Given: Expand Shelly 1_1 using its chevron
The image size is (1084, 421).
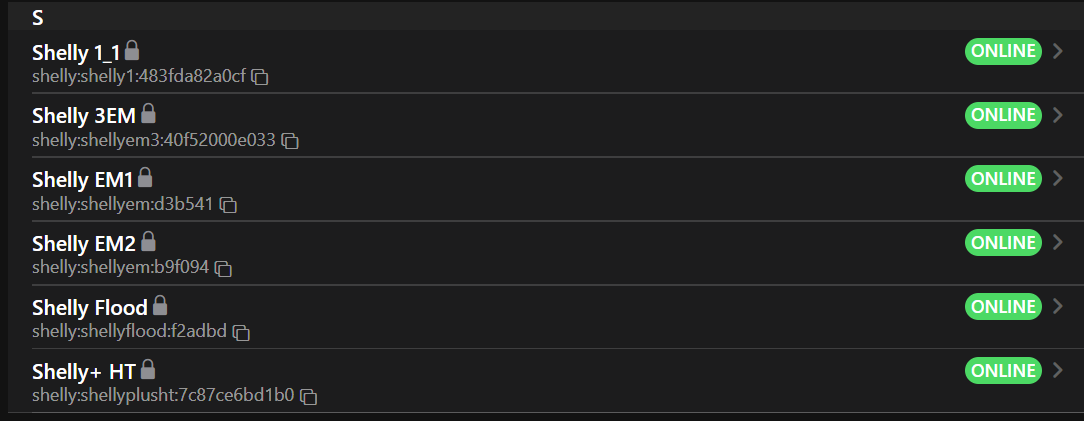Looking at the screenshot, I should pyautogui.click(x=1059, y=51).
